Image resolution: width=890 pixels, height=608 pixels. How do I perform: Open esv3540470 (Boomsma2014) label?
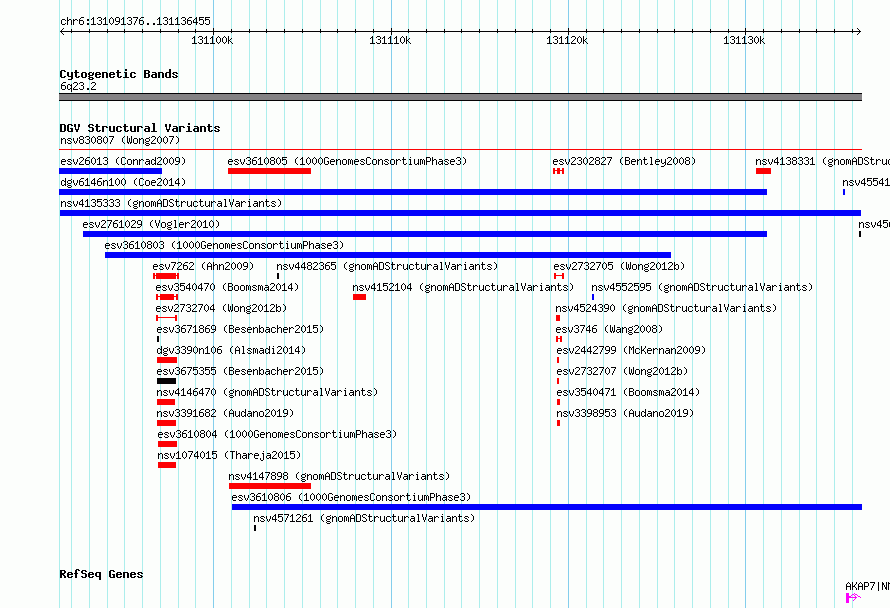point(227,287)
